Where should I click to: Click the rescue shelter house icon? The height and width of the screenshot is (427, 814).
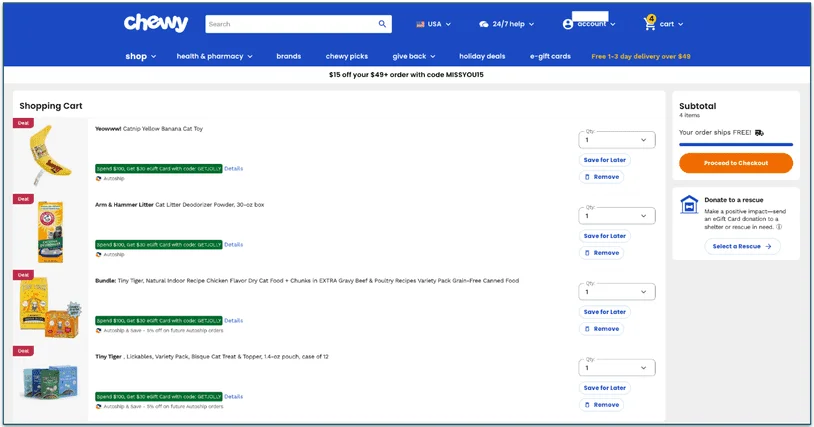pos(689,204)
